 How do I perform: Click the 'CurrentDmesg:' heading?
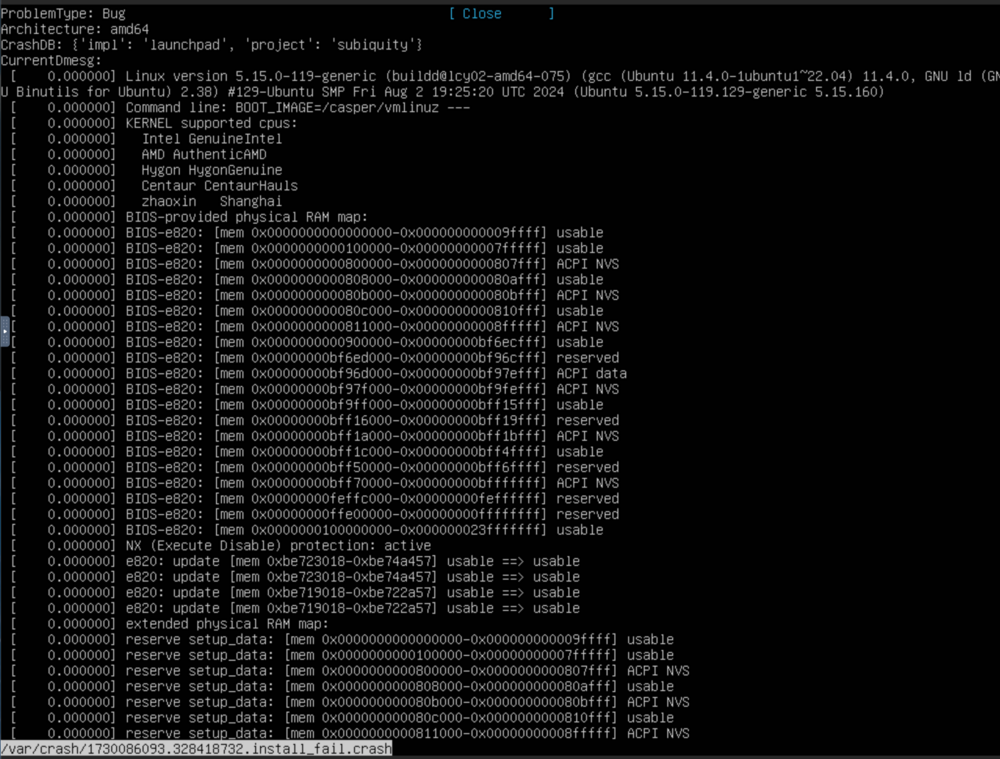(51, 61)
